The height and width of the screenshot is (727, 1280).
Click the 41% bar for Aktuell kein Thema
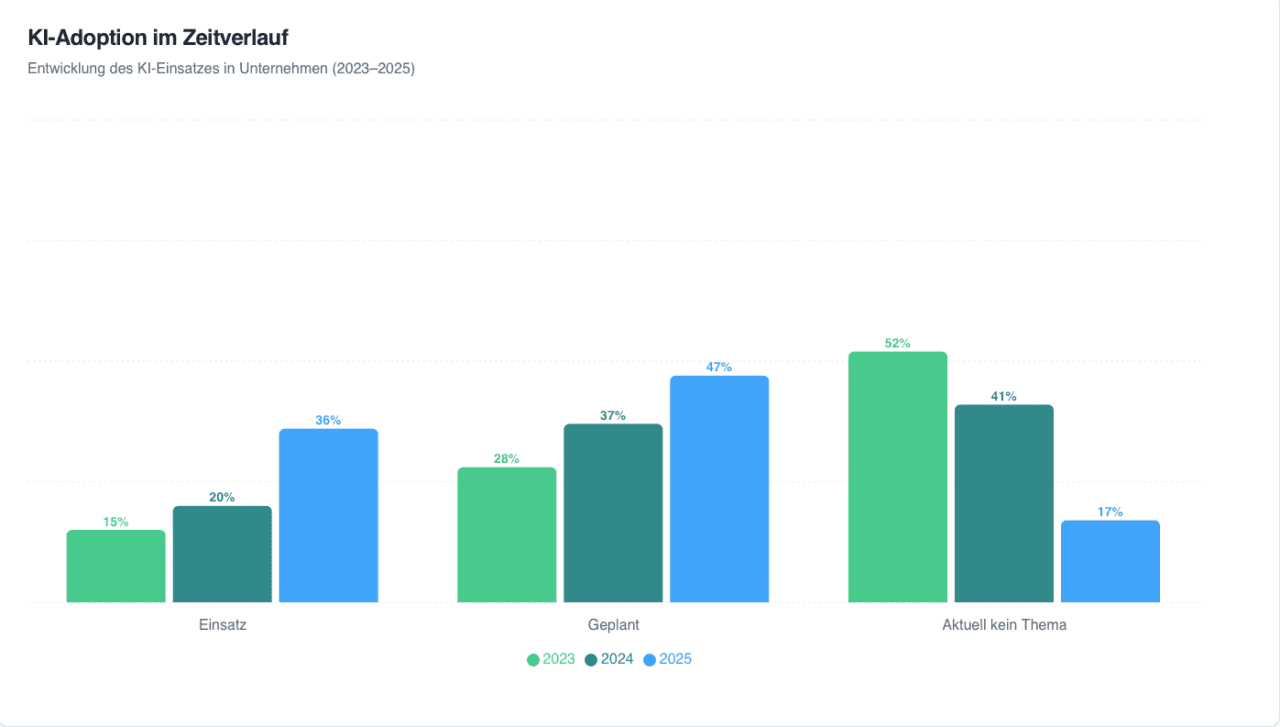(x=1004, y=503)
